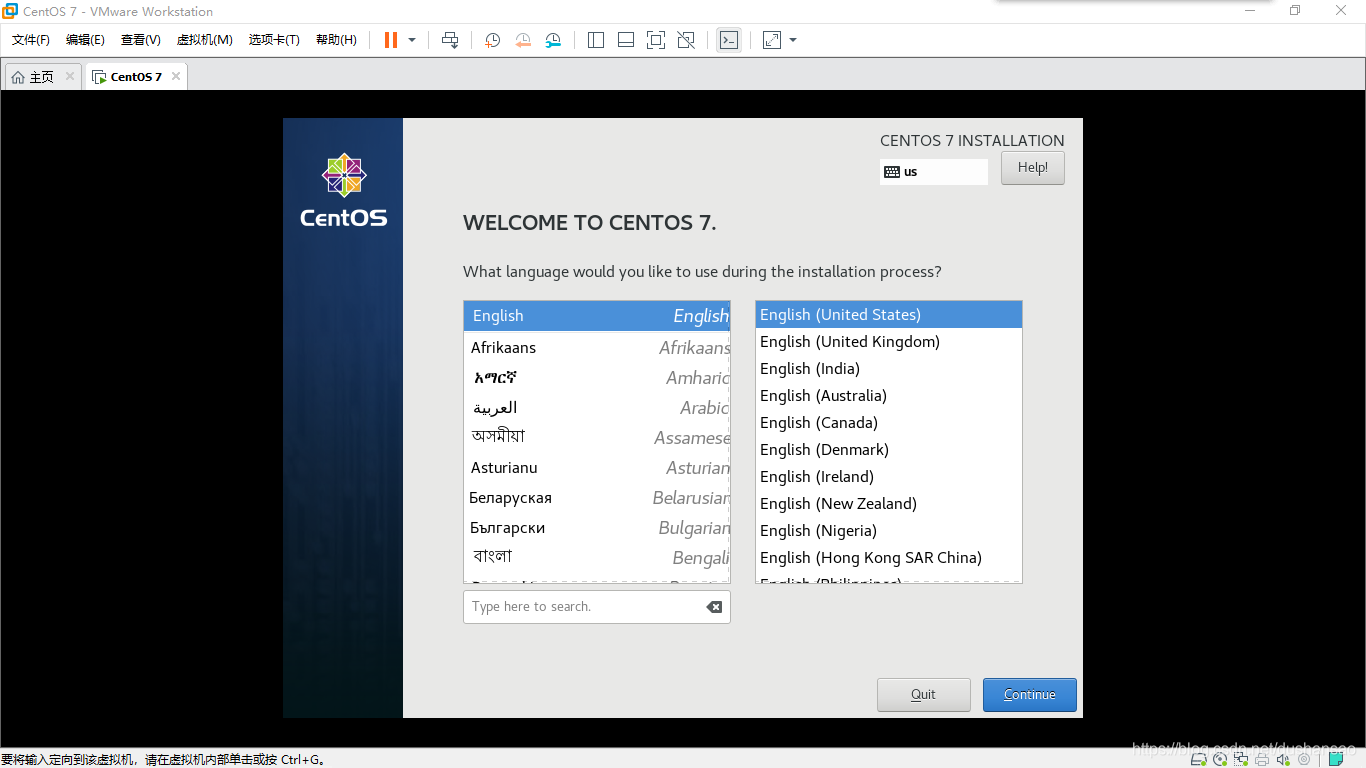1366x768 pixels.
Task: Open the snapshot manager wrench-clock icon
Action: click(x=553, y=40)
